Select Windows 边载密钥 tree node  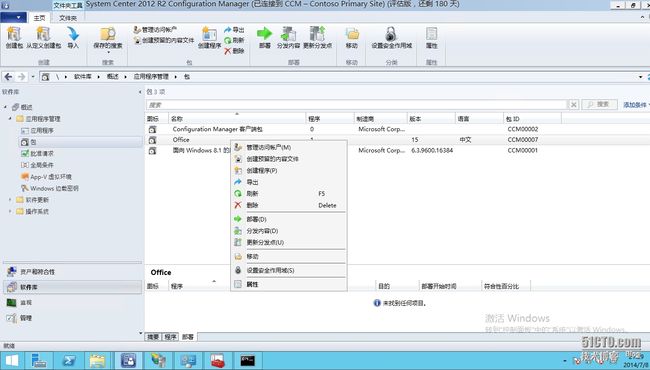tap(50, 188)
